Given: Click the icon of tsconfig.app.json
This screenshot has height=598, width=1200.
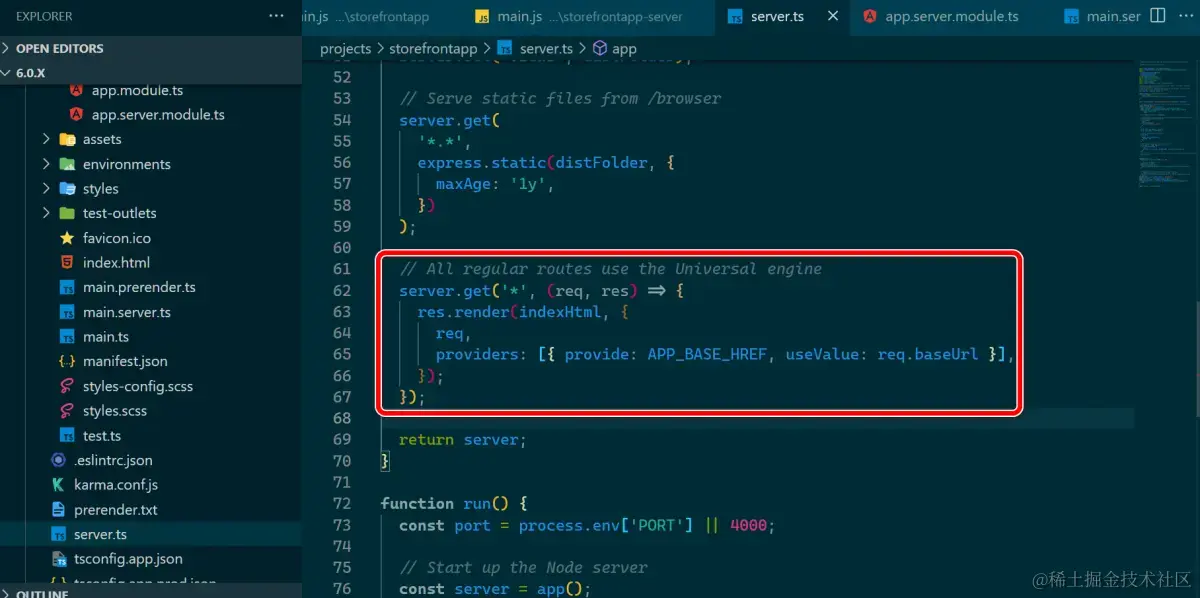Looking at the screenshot, I should (58, 559).
